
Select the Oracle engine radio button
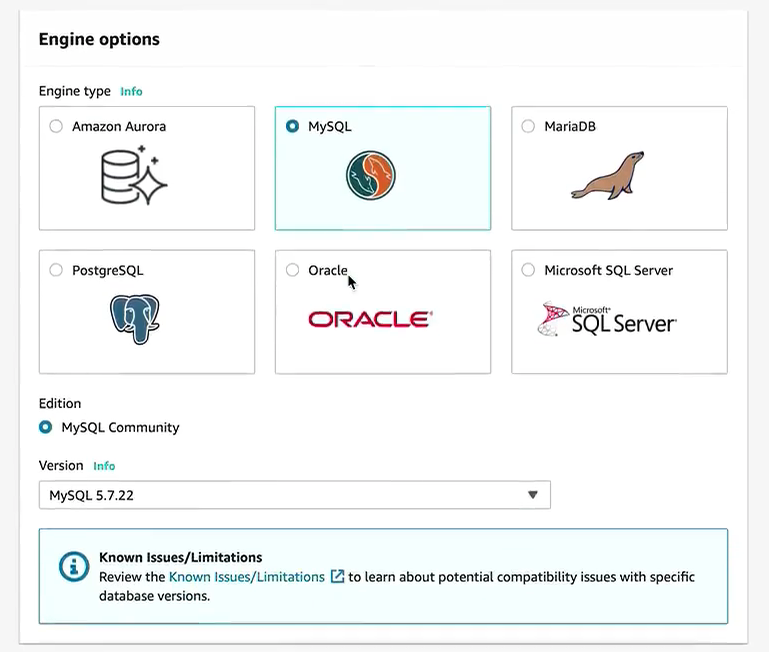point(292,270)
